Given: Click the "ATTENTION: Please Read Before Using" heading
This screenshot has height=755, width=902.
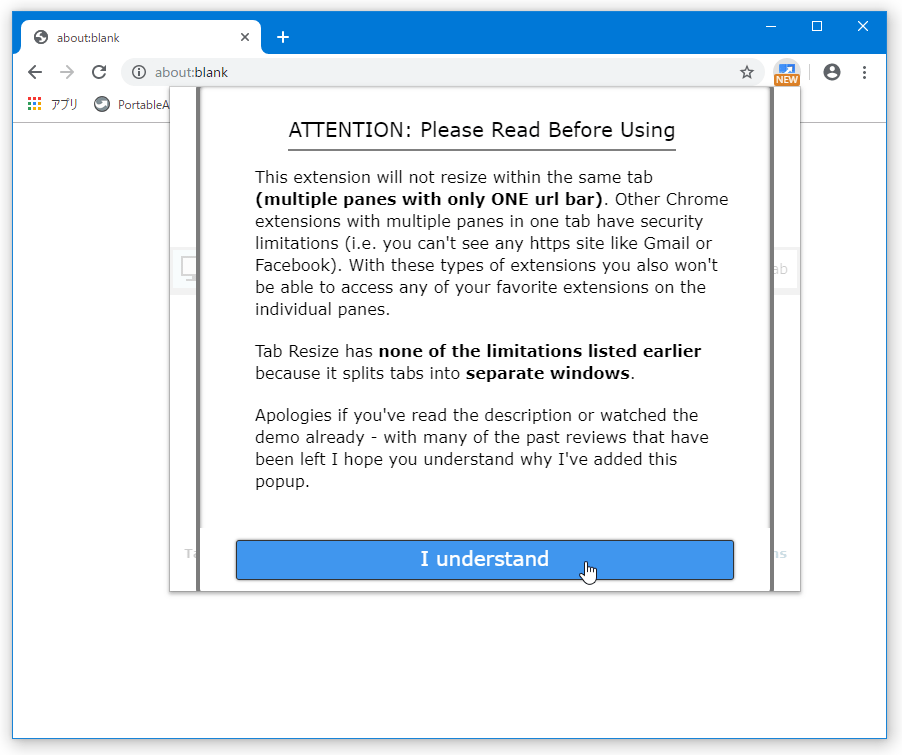Looking at the screenshot, I should (x=481, y=130).
